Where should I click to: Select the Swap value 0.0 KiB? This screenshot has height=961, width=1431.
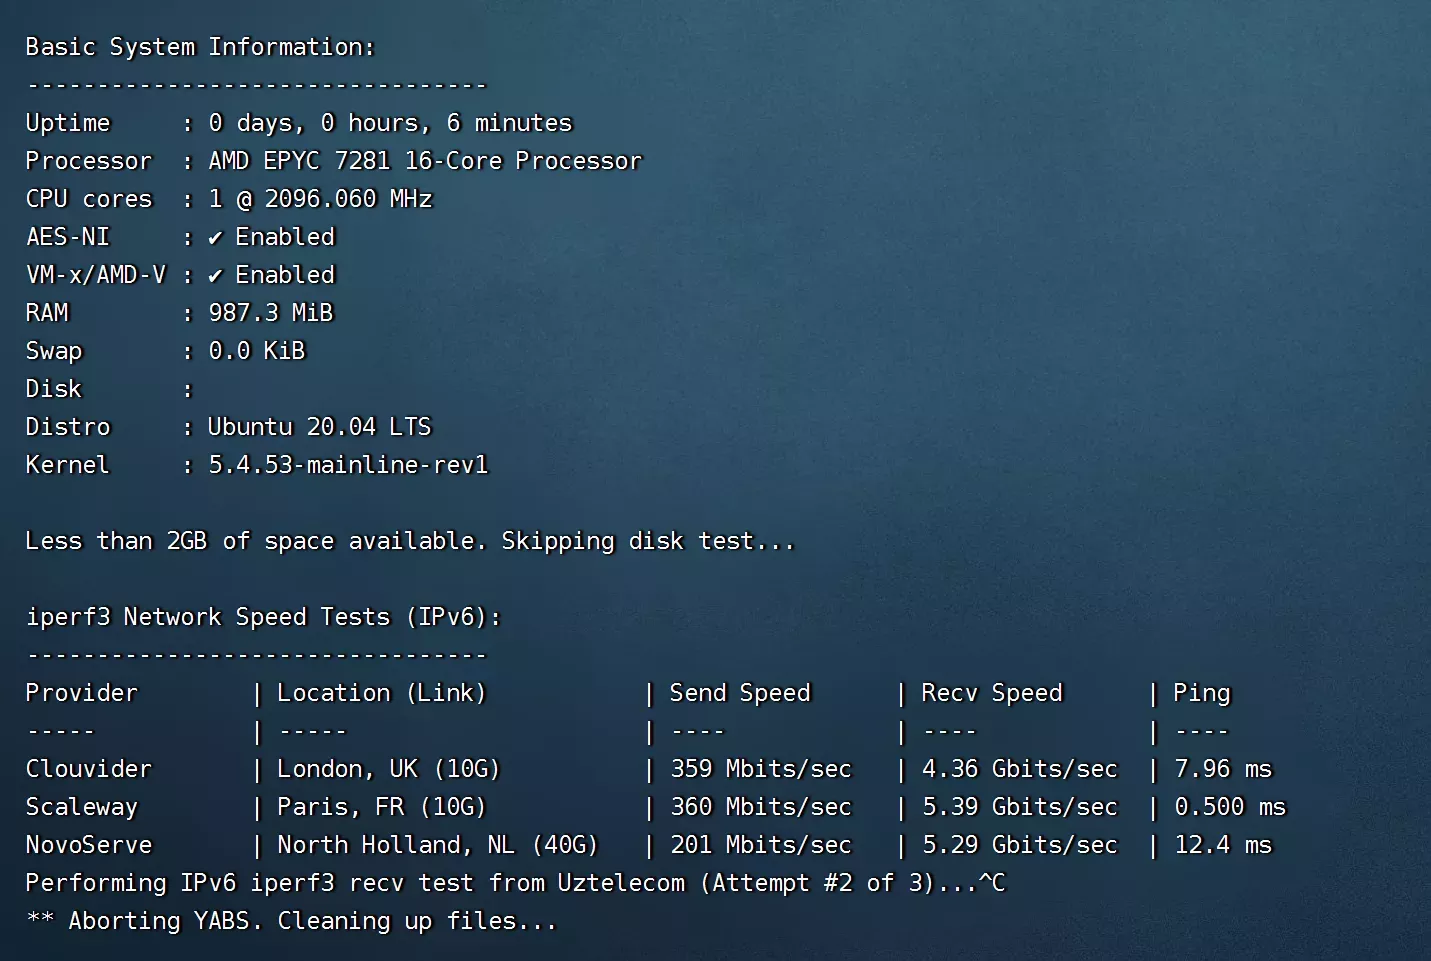click(256, 350)
